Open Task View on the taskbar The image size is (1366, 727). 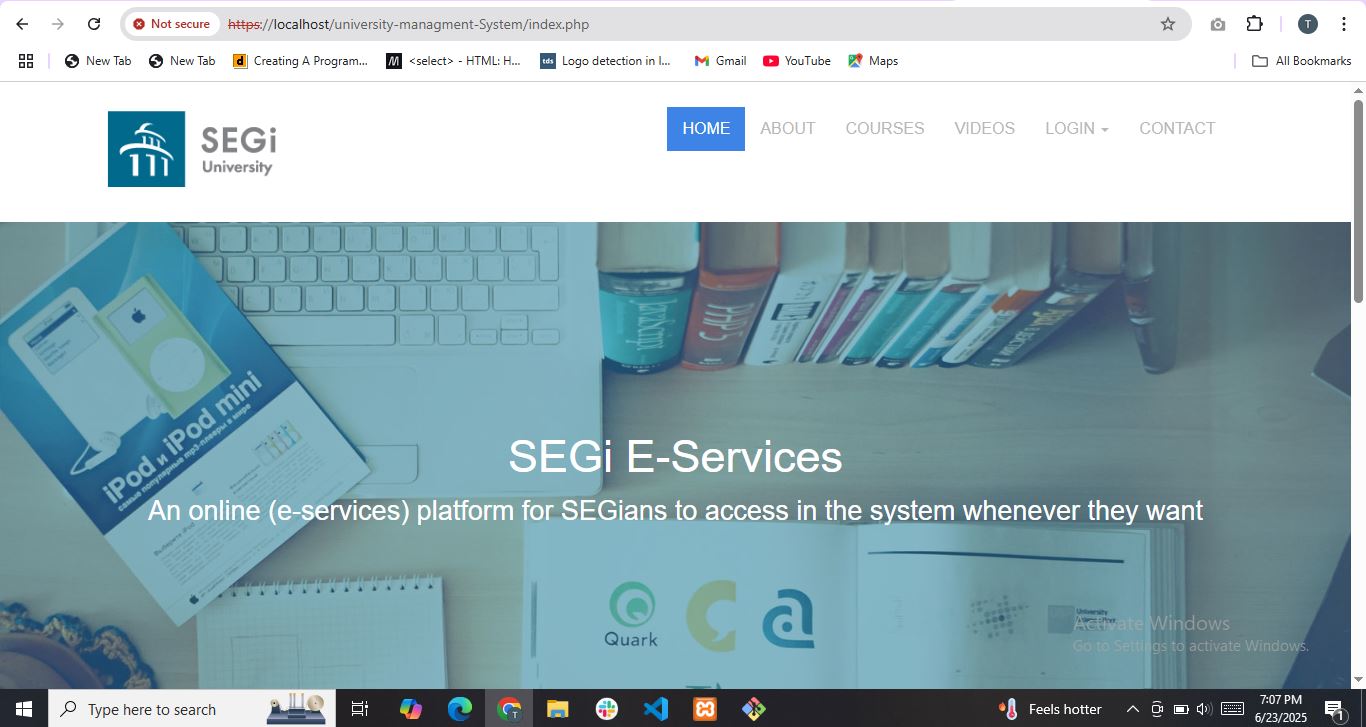[360, 709]
